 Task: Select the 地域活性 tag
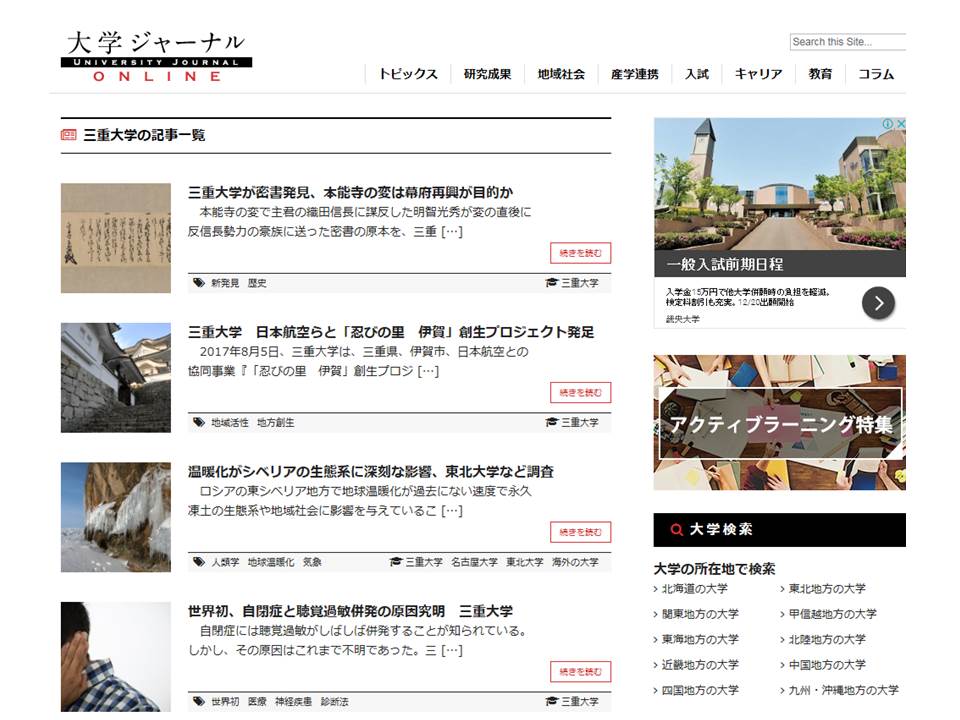pyautogui.click(x=230, y=422)
